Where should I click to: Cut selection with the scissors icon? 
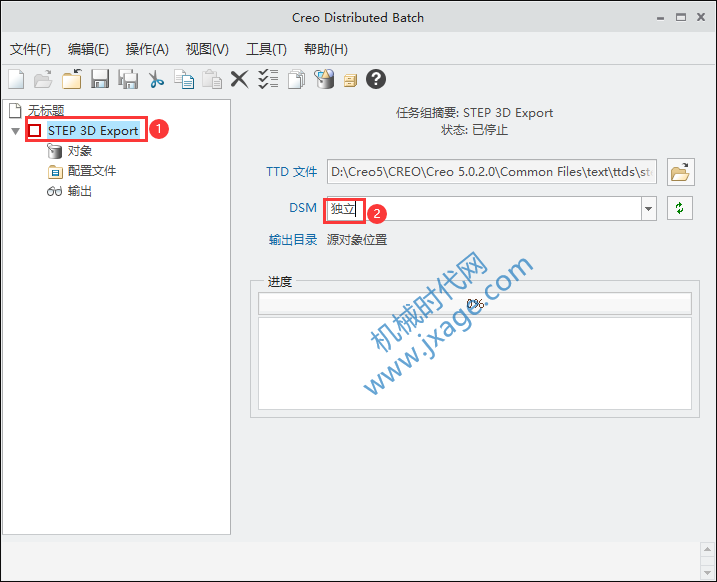point(156,79)
